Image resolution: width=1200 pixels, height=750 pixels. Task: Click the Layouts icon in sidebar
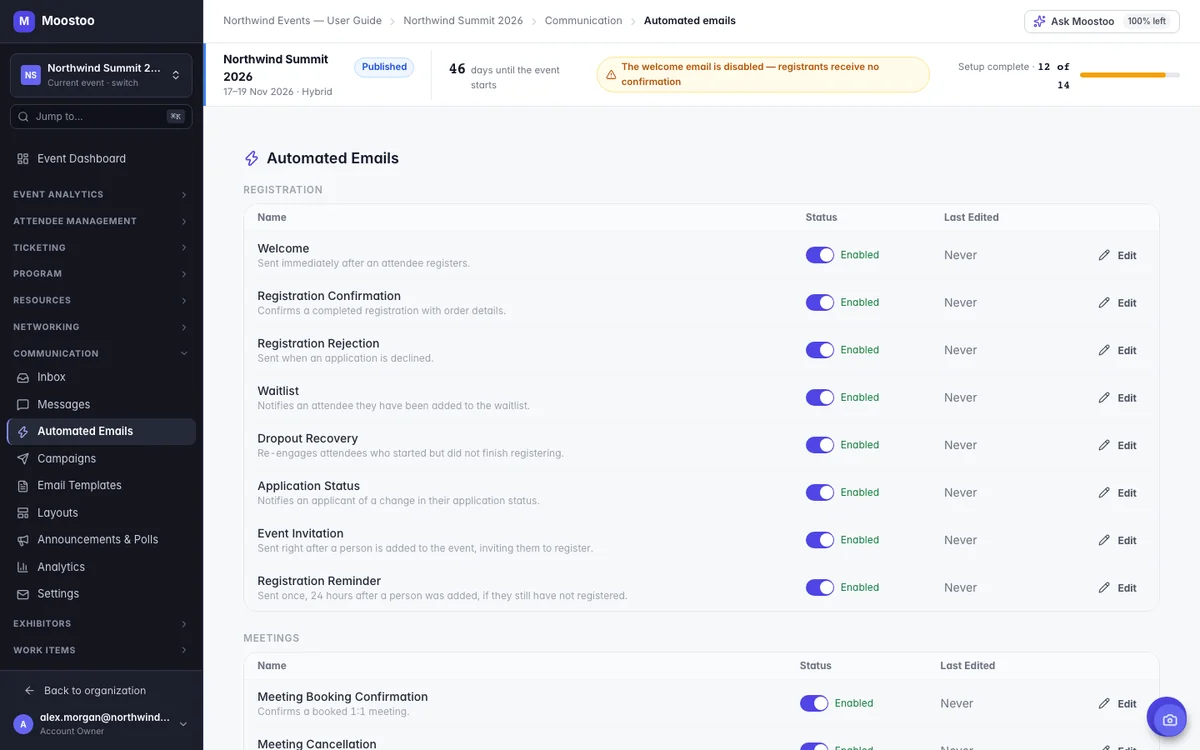coord(23,513)
